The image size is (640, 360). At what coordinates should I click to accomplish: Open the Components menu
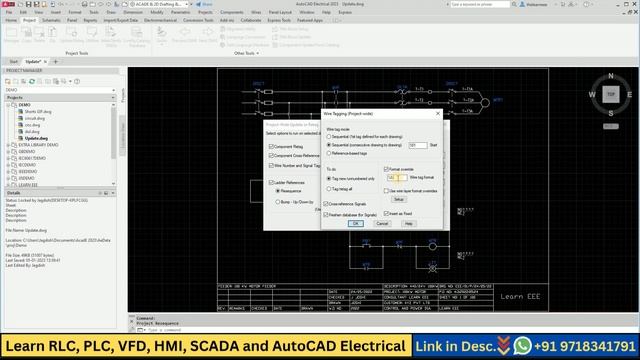[x=231, y=12]
